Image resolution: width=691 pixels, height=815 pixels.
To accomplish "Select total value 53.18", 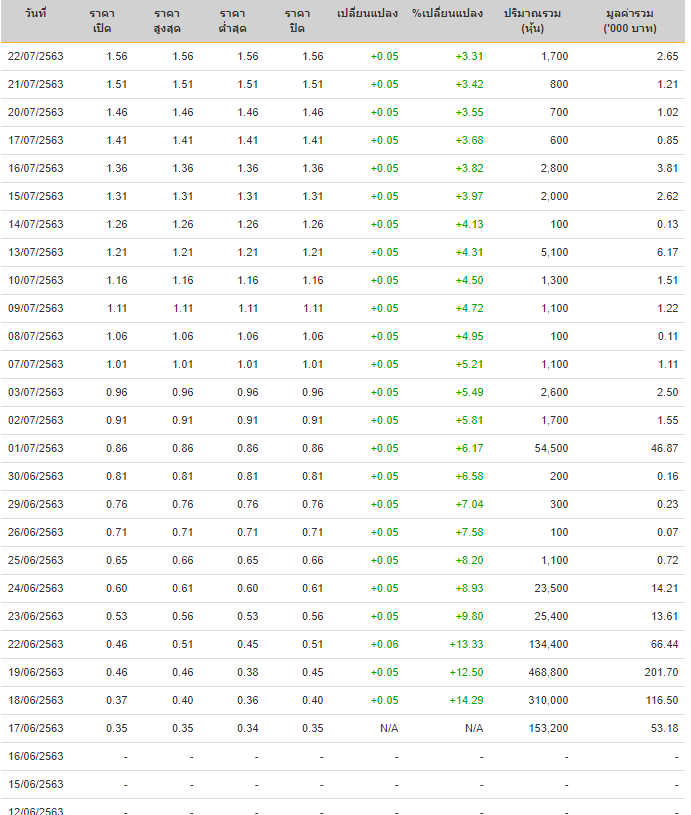I will tap(664, 729).
